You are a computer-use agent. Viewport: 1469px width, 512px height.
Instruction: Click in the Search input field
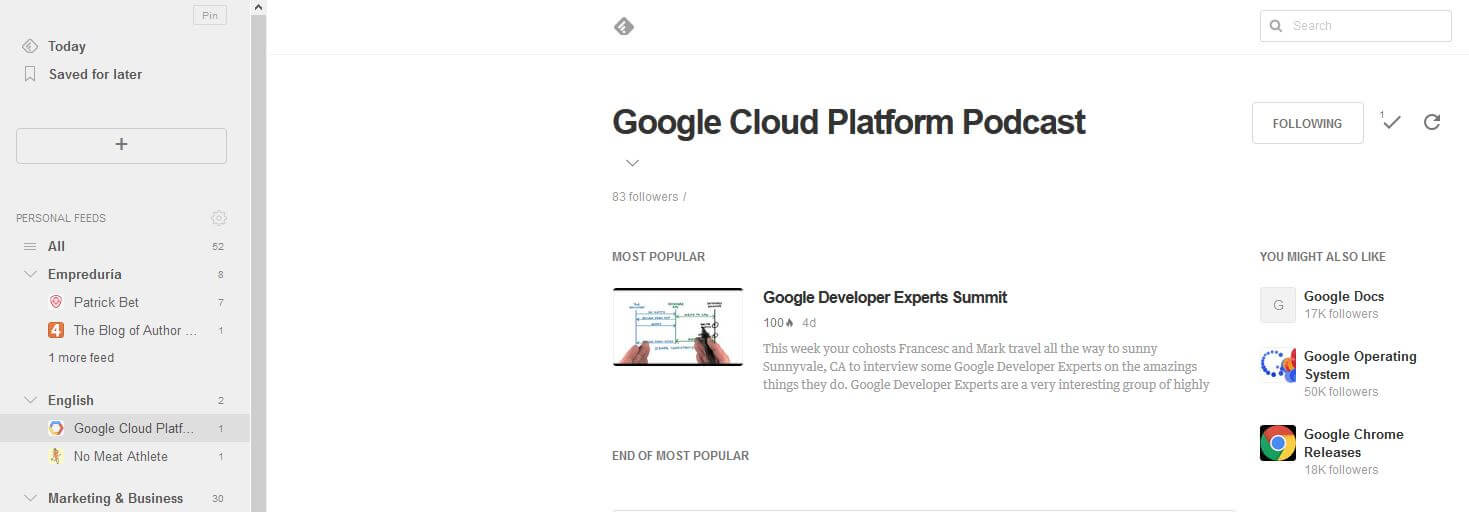point(1355,26)
